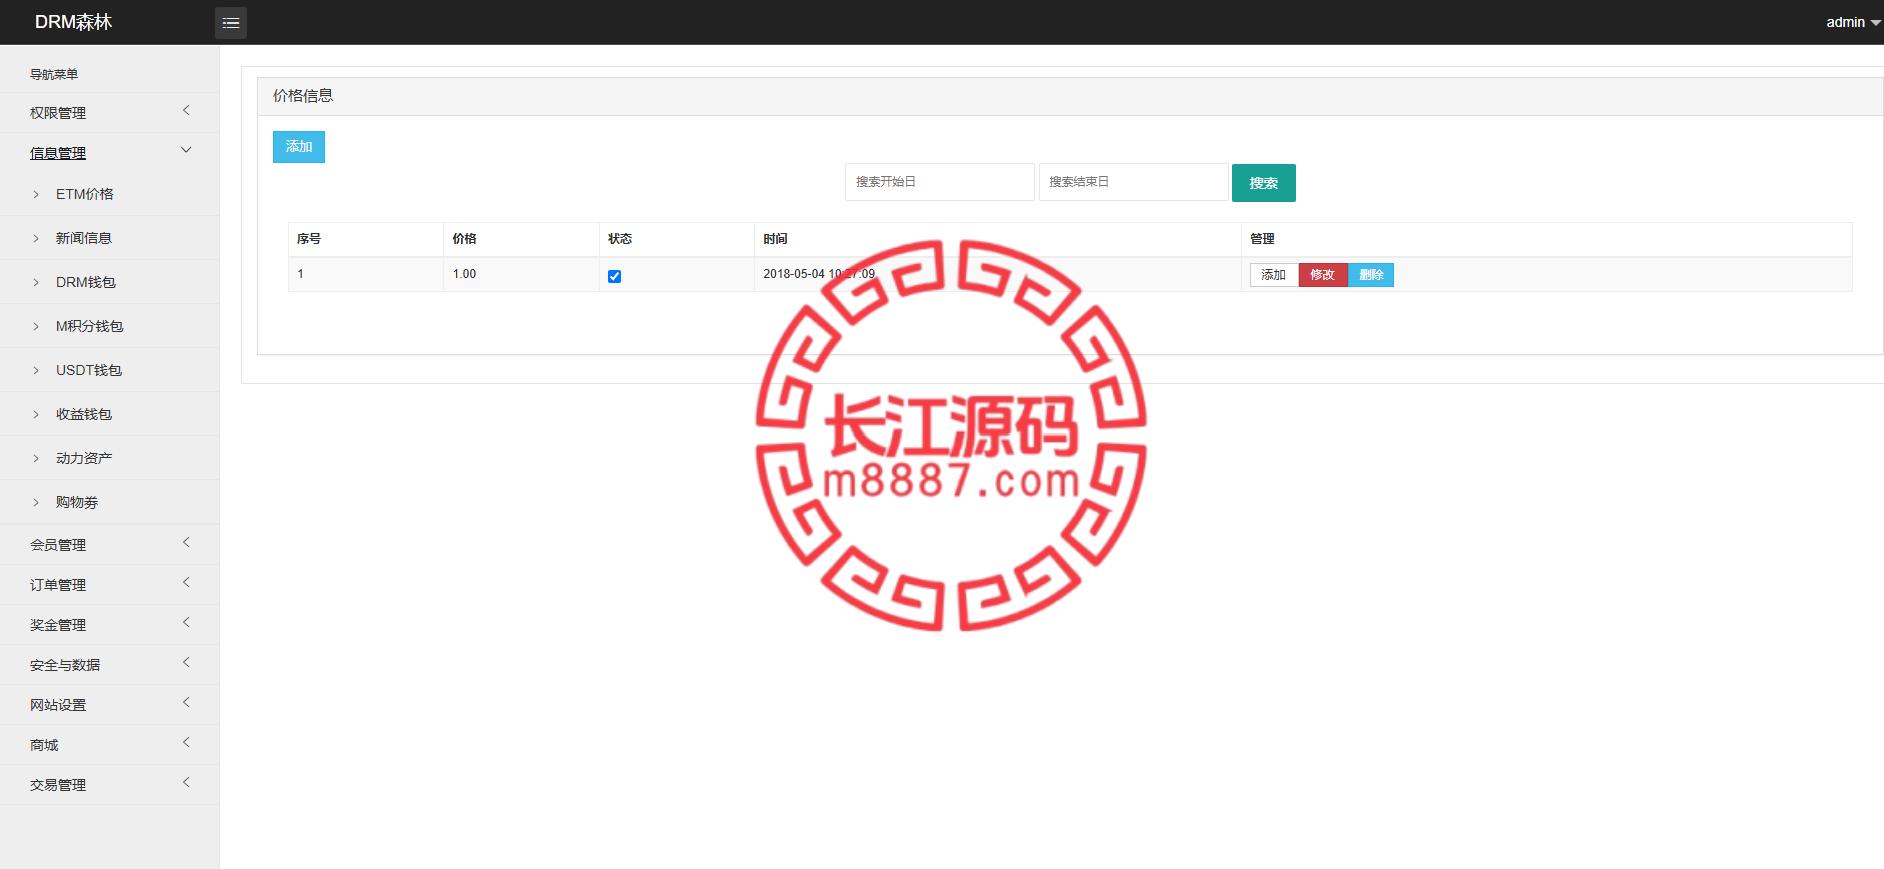Viewport: 1884px width, 869px height.
Task: Toggle the sidebar hamburger menu icon
Action: pyautogui.click(x=231, y=22)
